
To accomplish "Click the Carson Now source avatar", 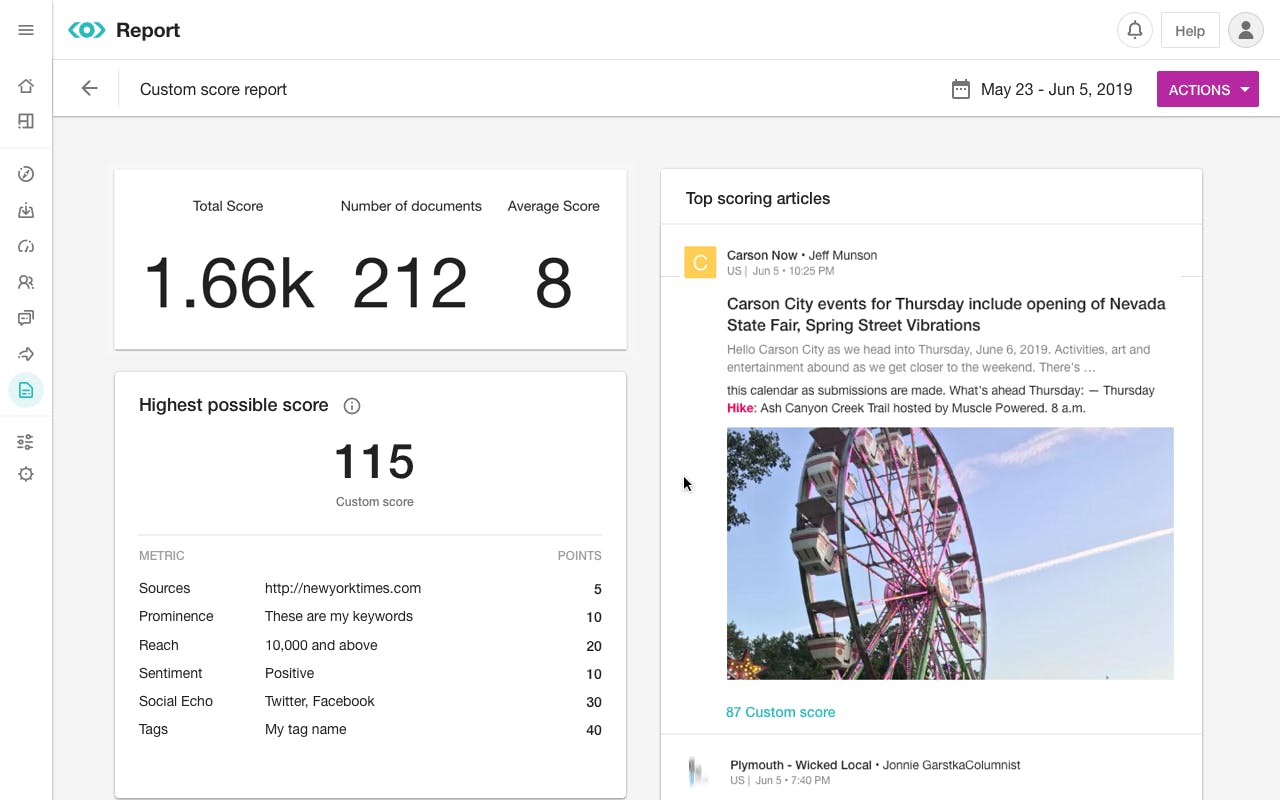I will point(700,262).
